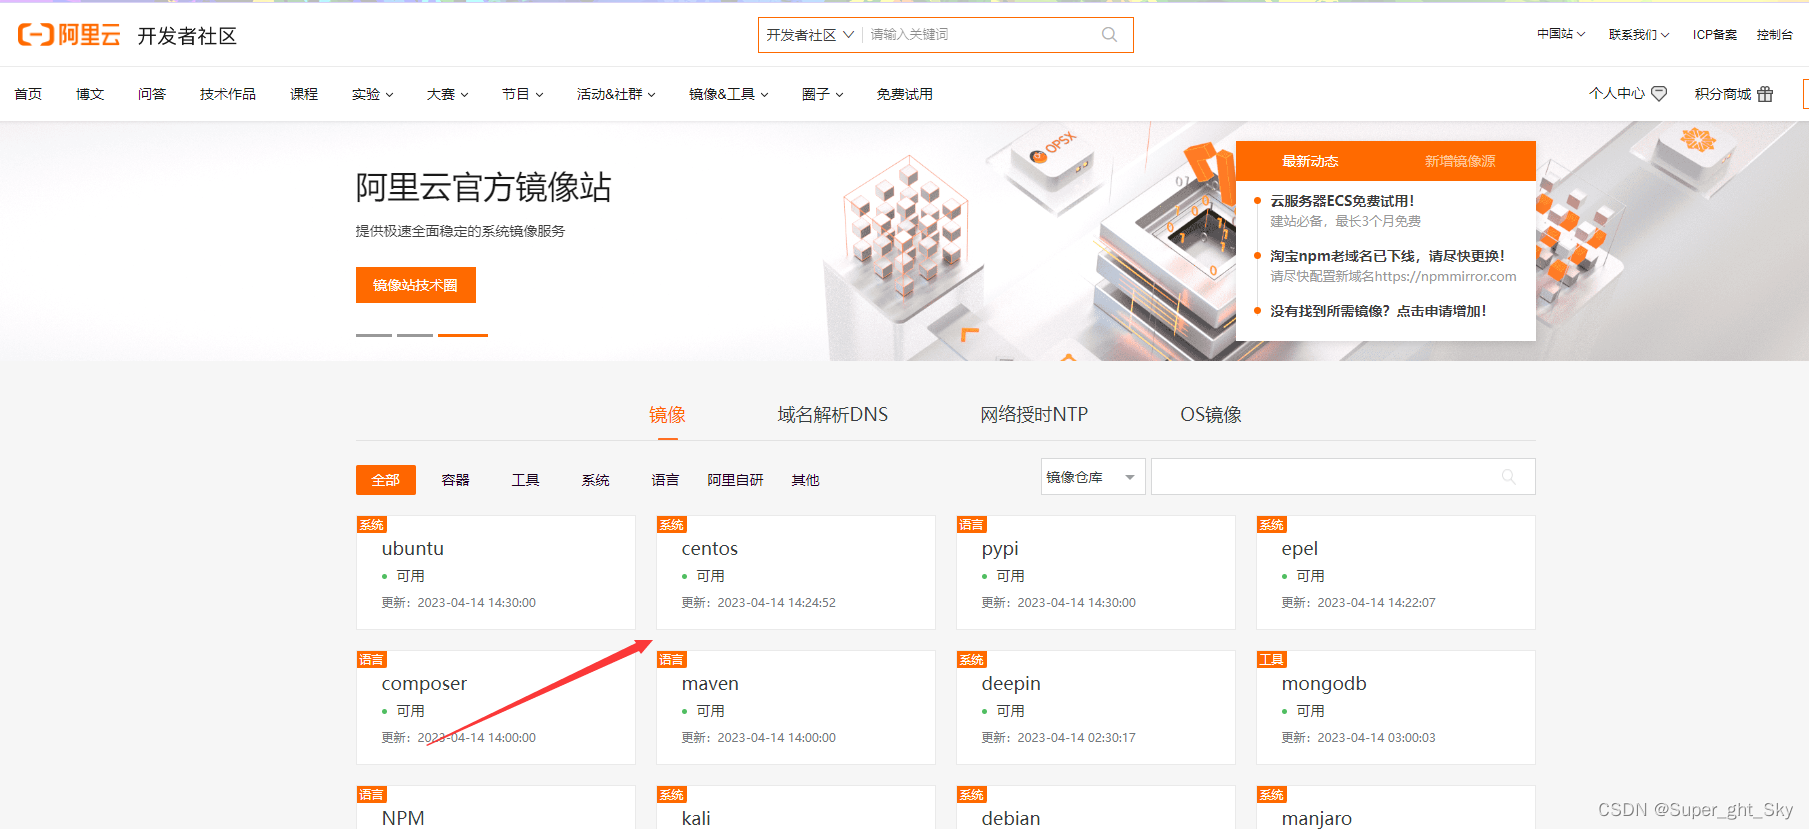Open the deepin mirror card
The height and width of the screenshot is (829, 1809).
pyautogui.click(x=1096, y=707)
